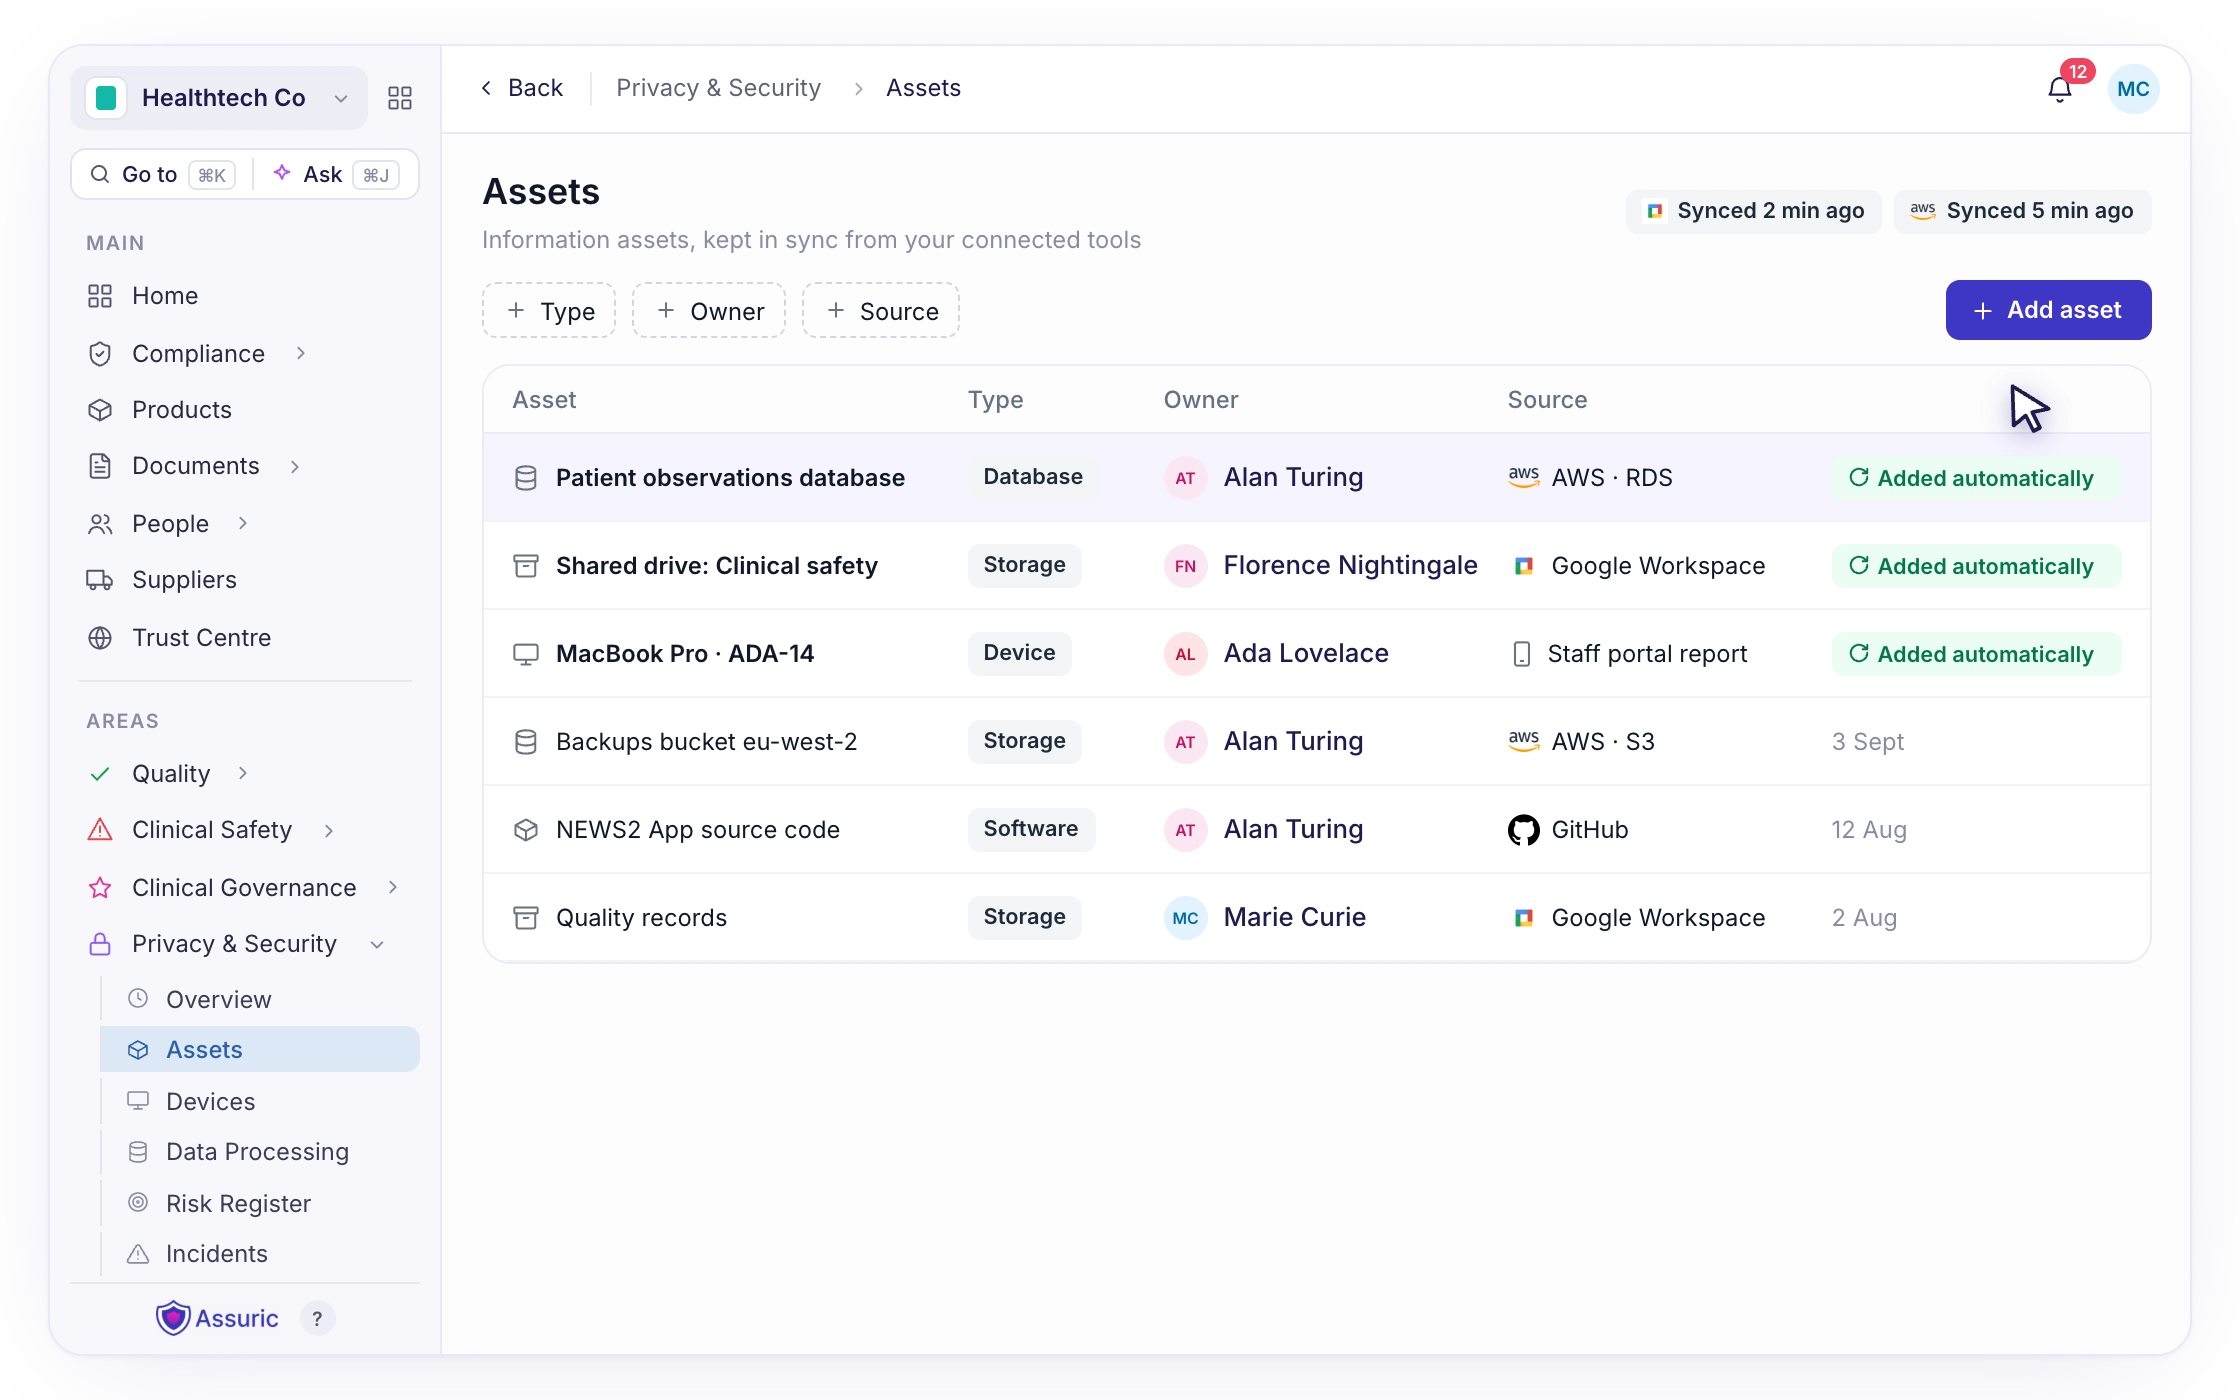Open the Healthtech Co workspace dropdown

coord(219,98)
